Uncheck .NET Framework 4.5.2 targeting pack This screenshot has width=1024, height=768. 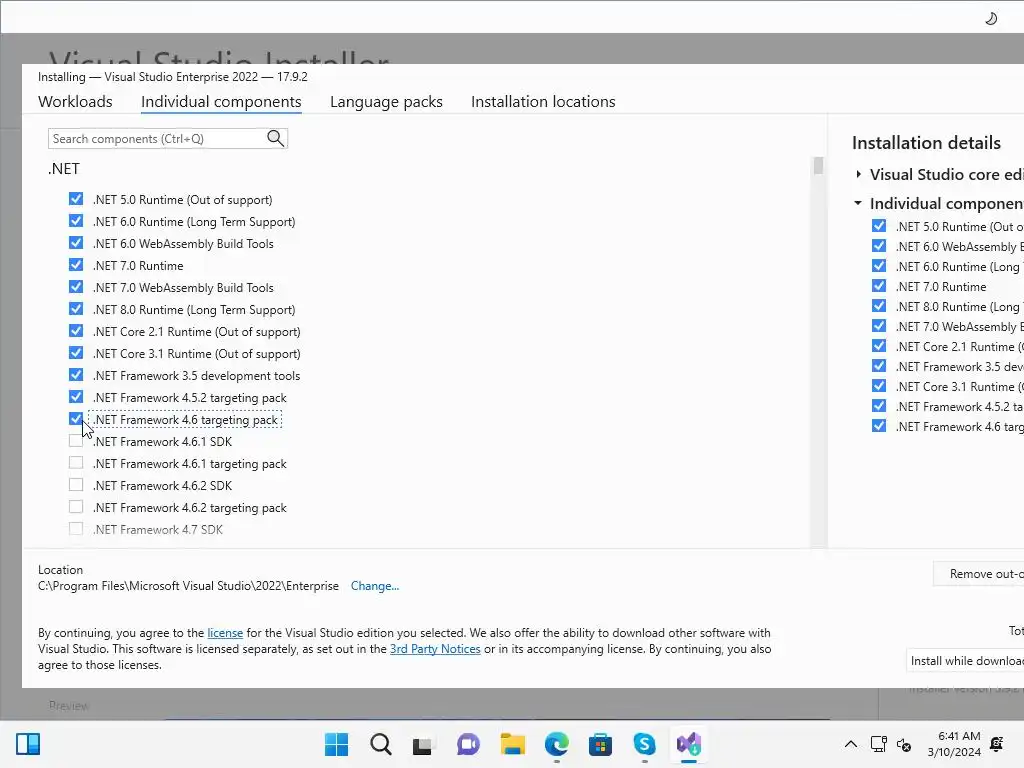tap(76, 396)
